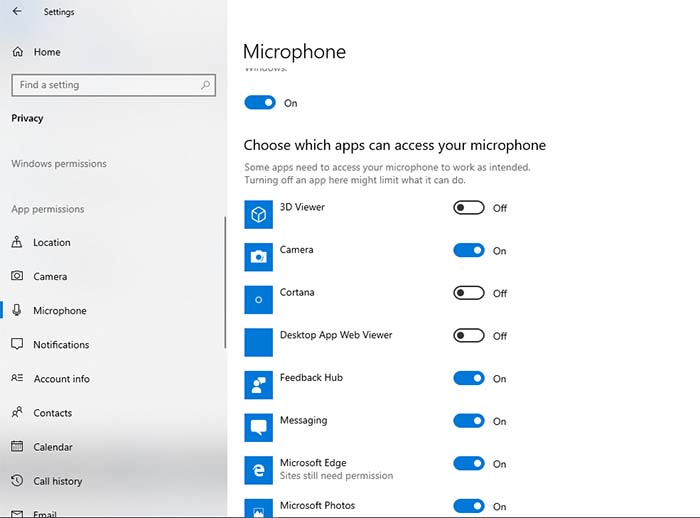Viewport: 700px width, 518px height.
Task: Open Location in sidebar
Action: click(52, 242)
